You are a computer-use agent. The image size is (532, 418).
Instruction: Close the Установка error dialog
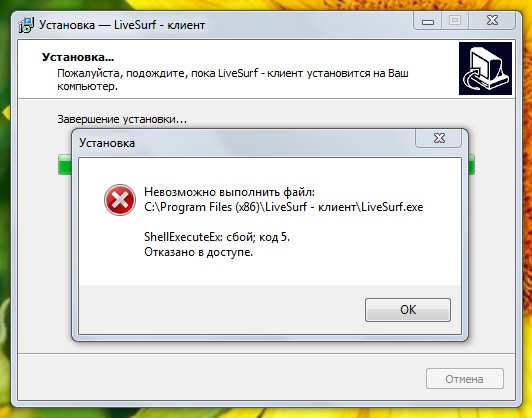[439, 138]
